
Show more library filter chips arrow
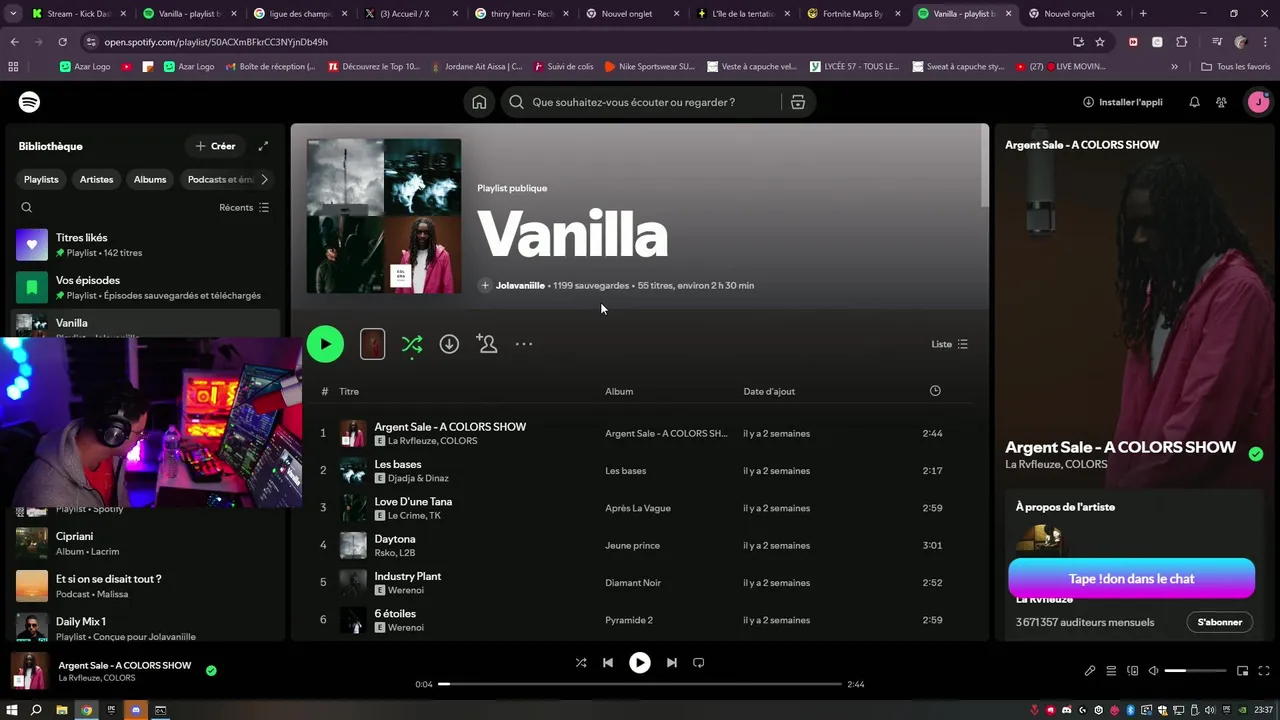[x=264, y=179]
